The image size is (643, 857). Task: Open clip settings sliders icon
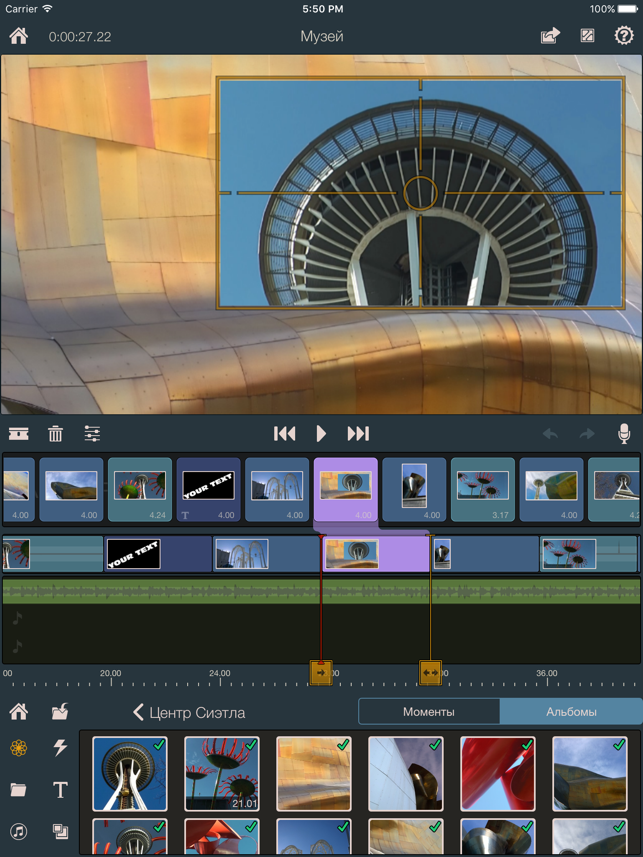click(x=92, y=434)
